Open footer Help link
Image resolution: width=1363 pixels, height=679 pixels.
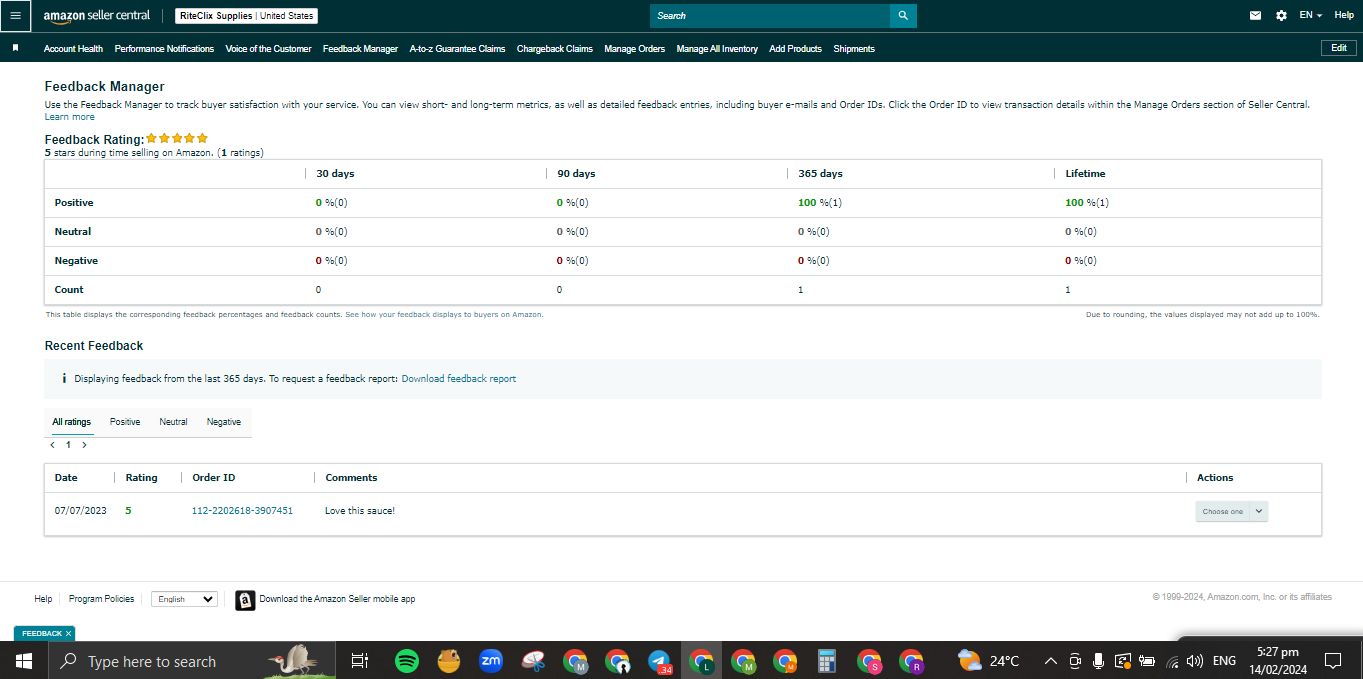point(43,599)
